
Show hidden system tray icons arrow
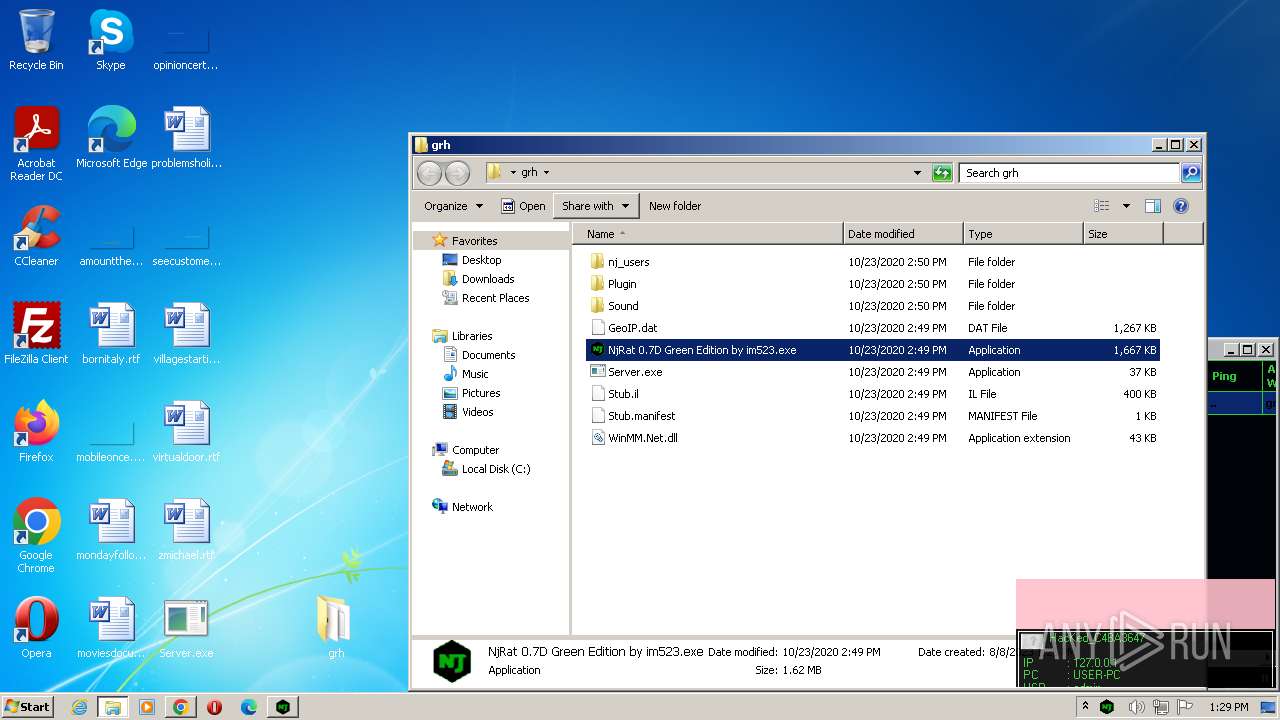[x=1085, y=707]
